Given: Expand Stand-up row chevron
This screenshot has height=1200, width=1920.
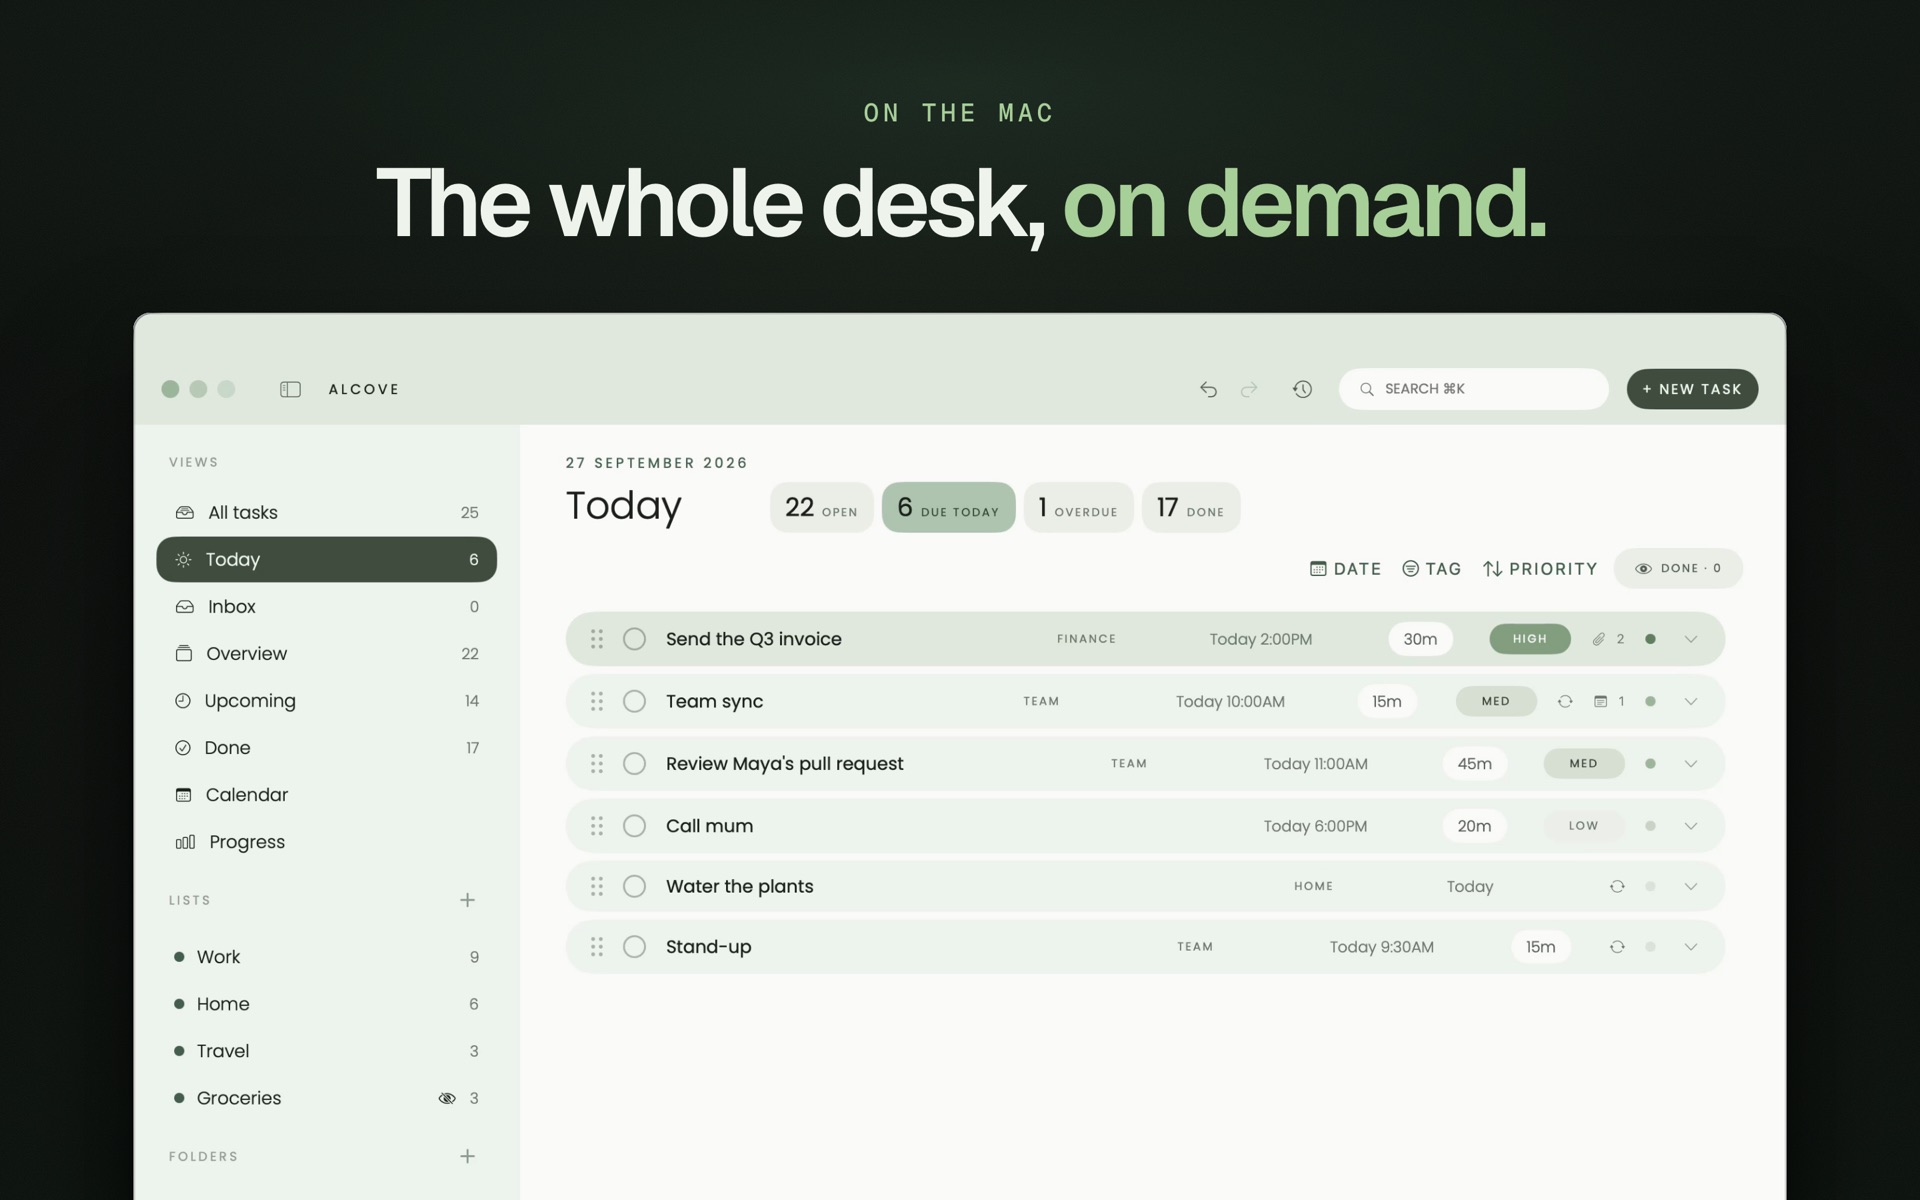Looking at the screenshot, I should (1691, 947).
